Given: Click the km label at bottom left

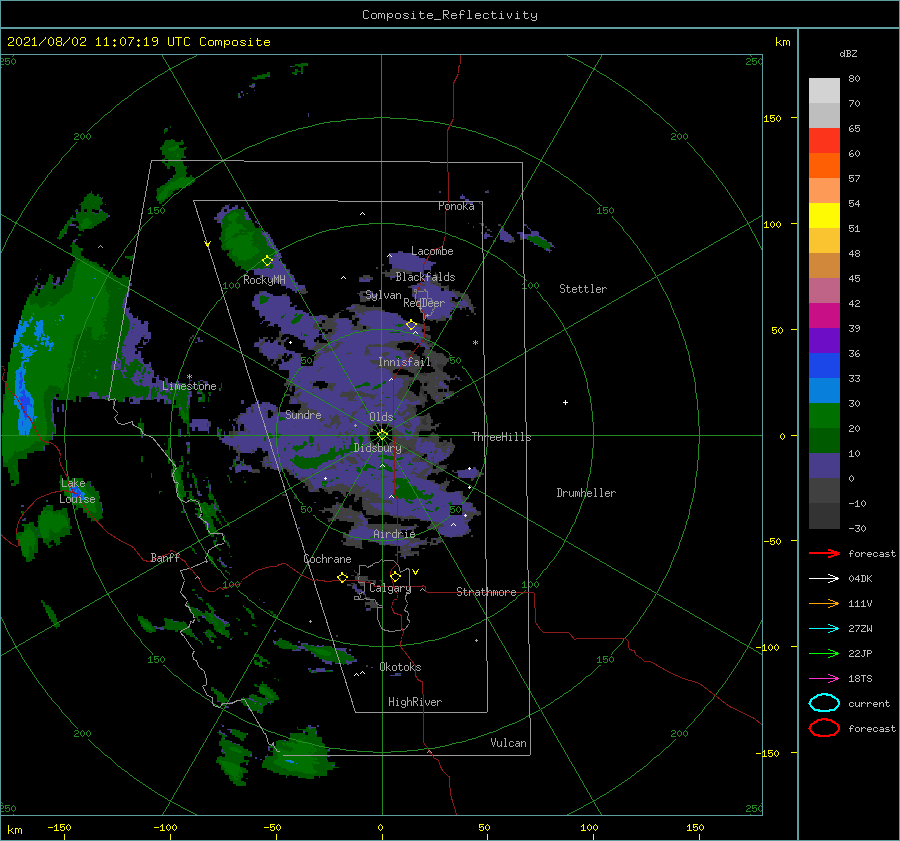Looking at the screenshot, I should tap(14, 830).
